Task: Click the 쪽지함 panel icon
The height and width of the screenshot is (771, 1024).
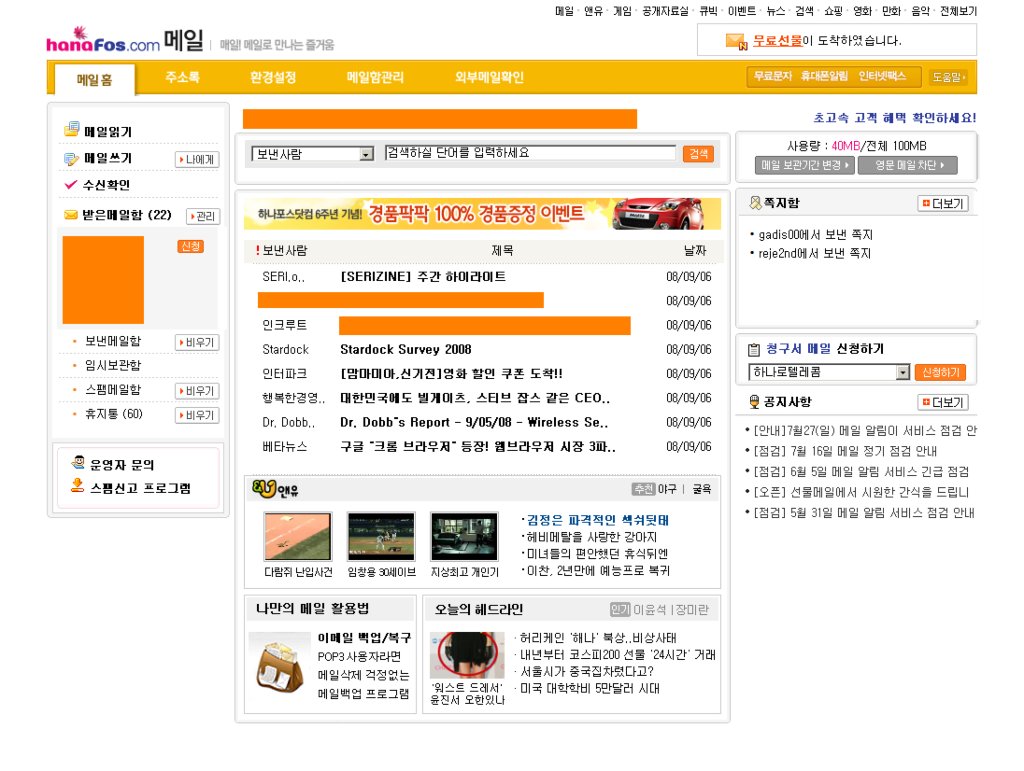Action: (755, 203)
